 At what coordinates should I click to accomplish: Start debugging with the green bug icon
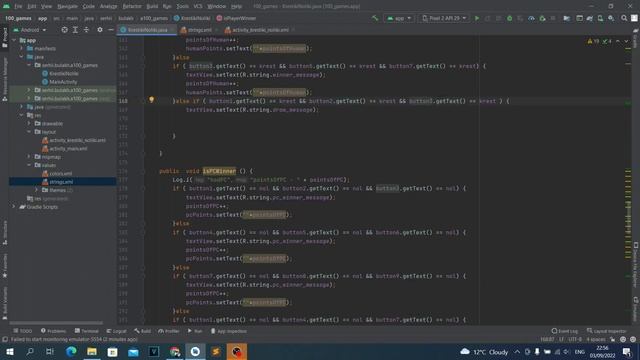(509, 18)
